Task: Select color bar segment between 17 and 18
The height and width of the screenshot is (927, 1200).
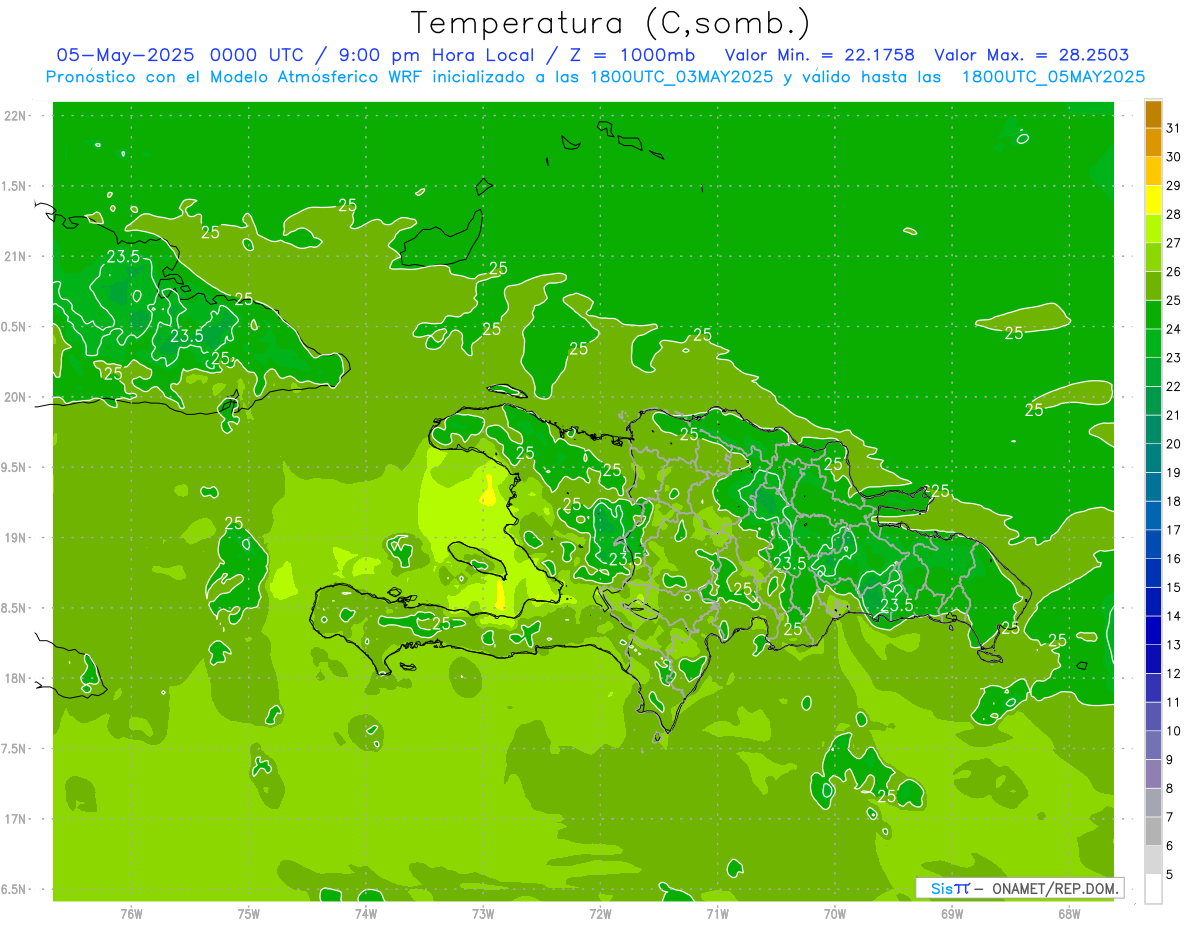Action: pos(1153,516)
